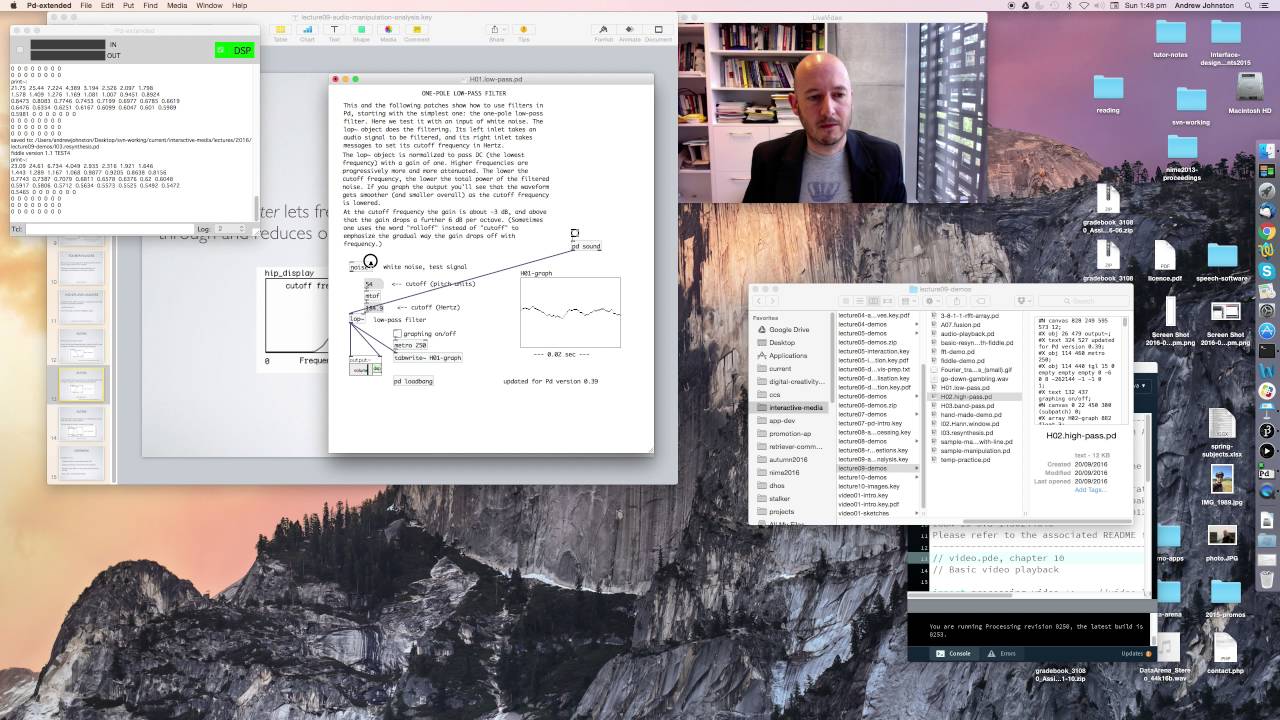Open the pd sound subpatch
This screenshot has height=720, width=1280.
tap(586, 246)
